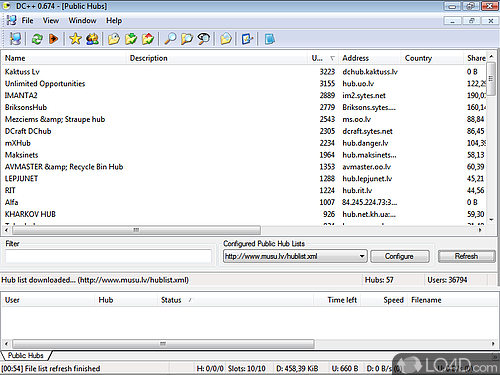Screen dimensions: 500x375
Task: Click hub list horizontal scrollbar thumb
Action: [136, 230]
